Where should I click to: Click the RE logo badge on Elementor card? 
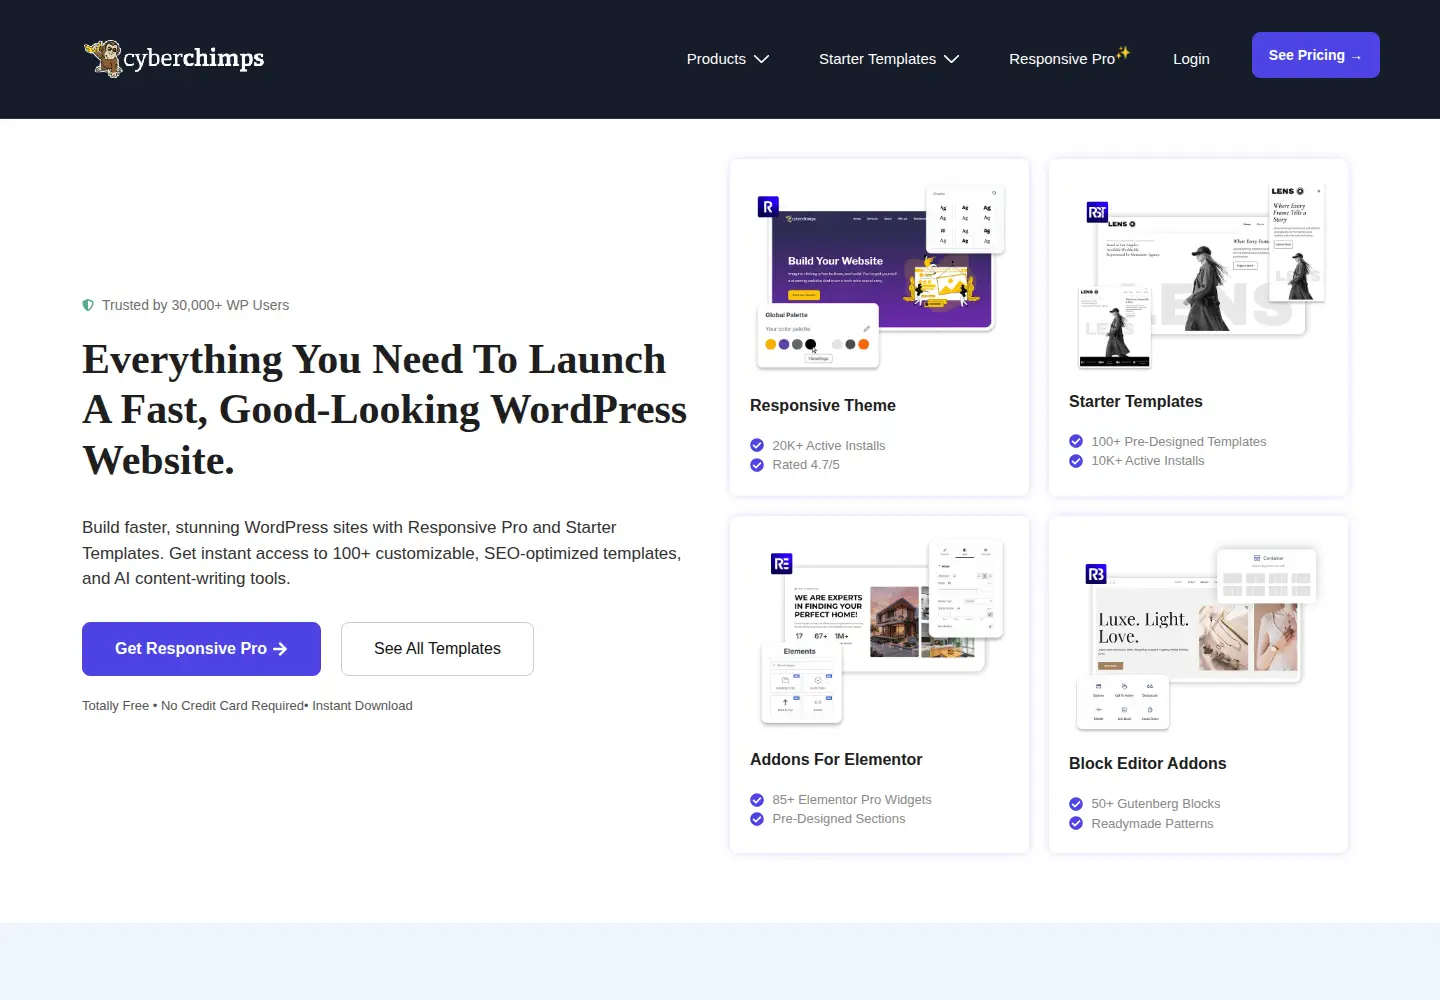[x=782, y=564]
